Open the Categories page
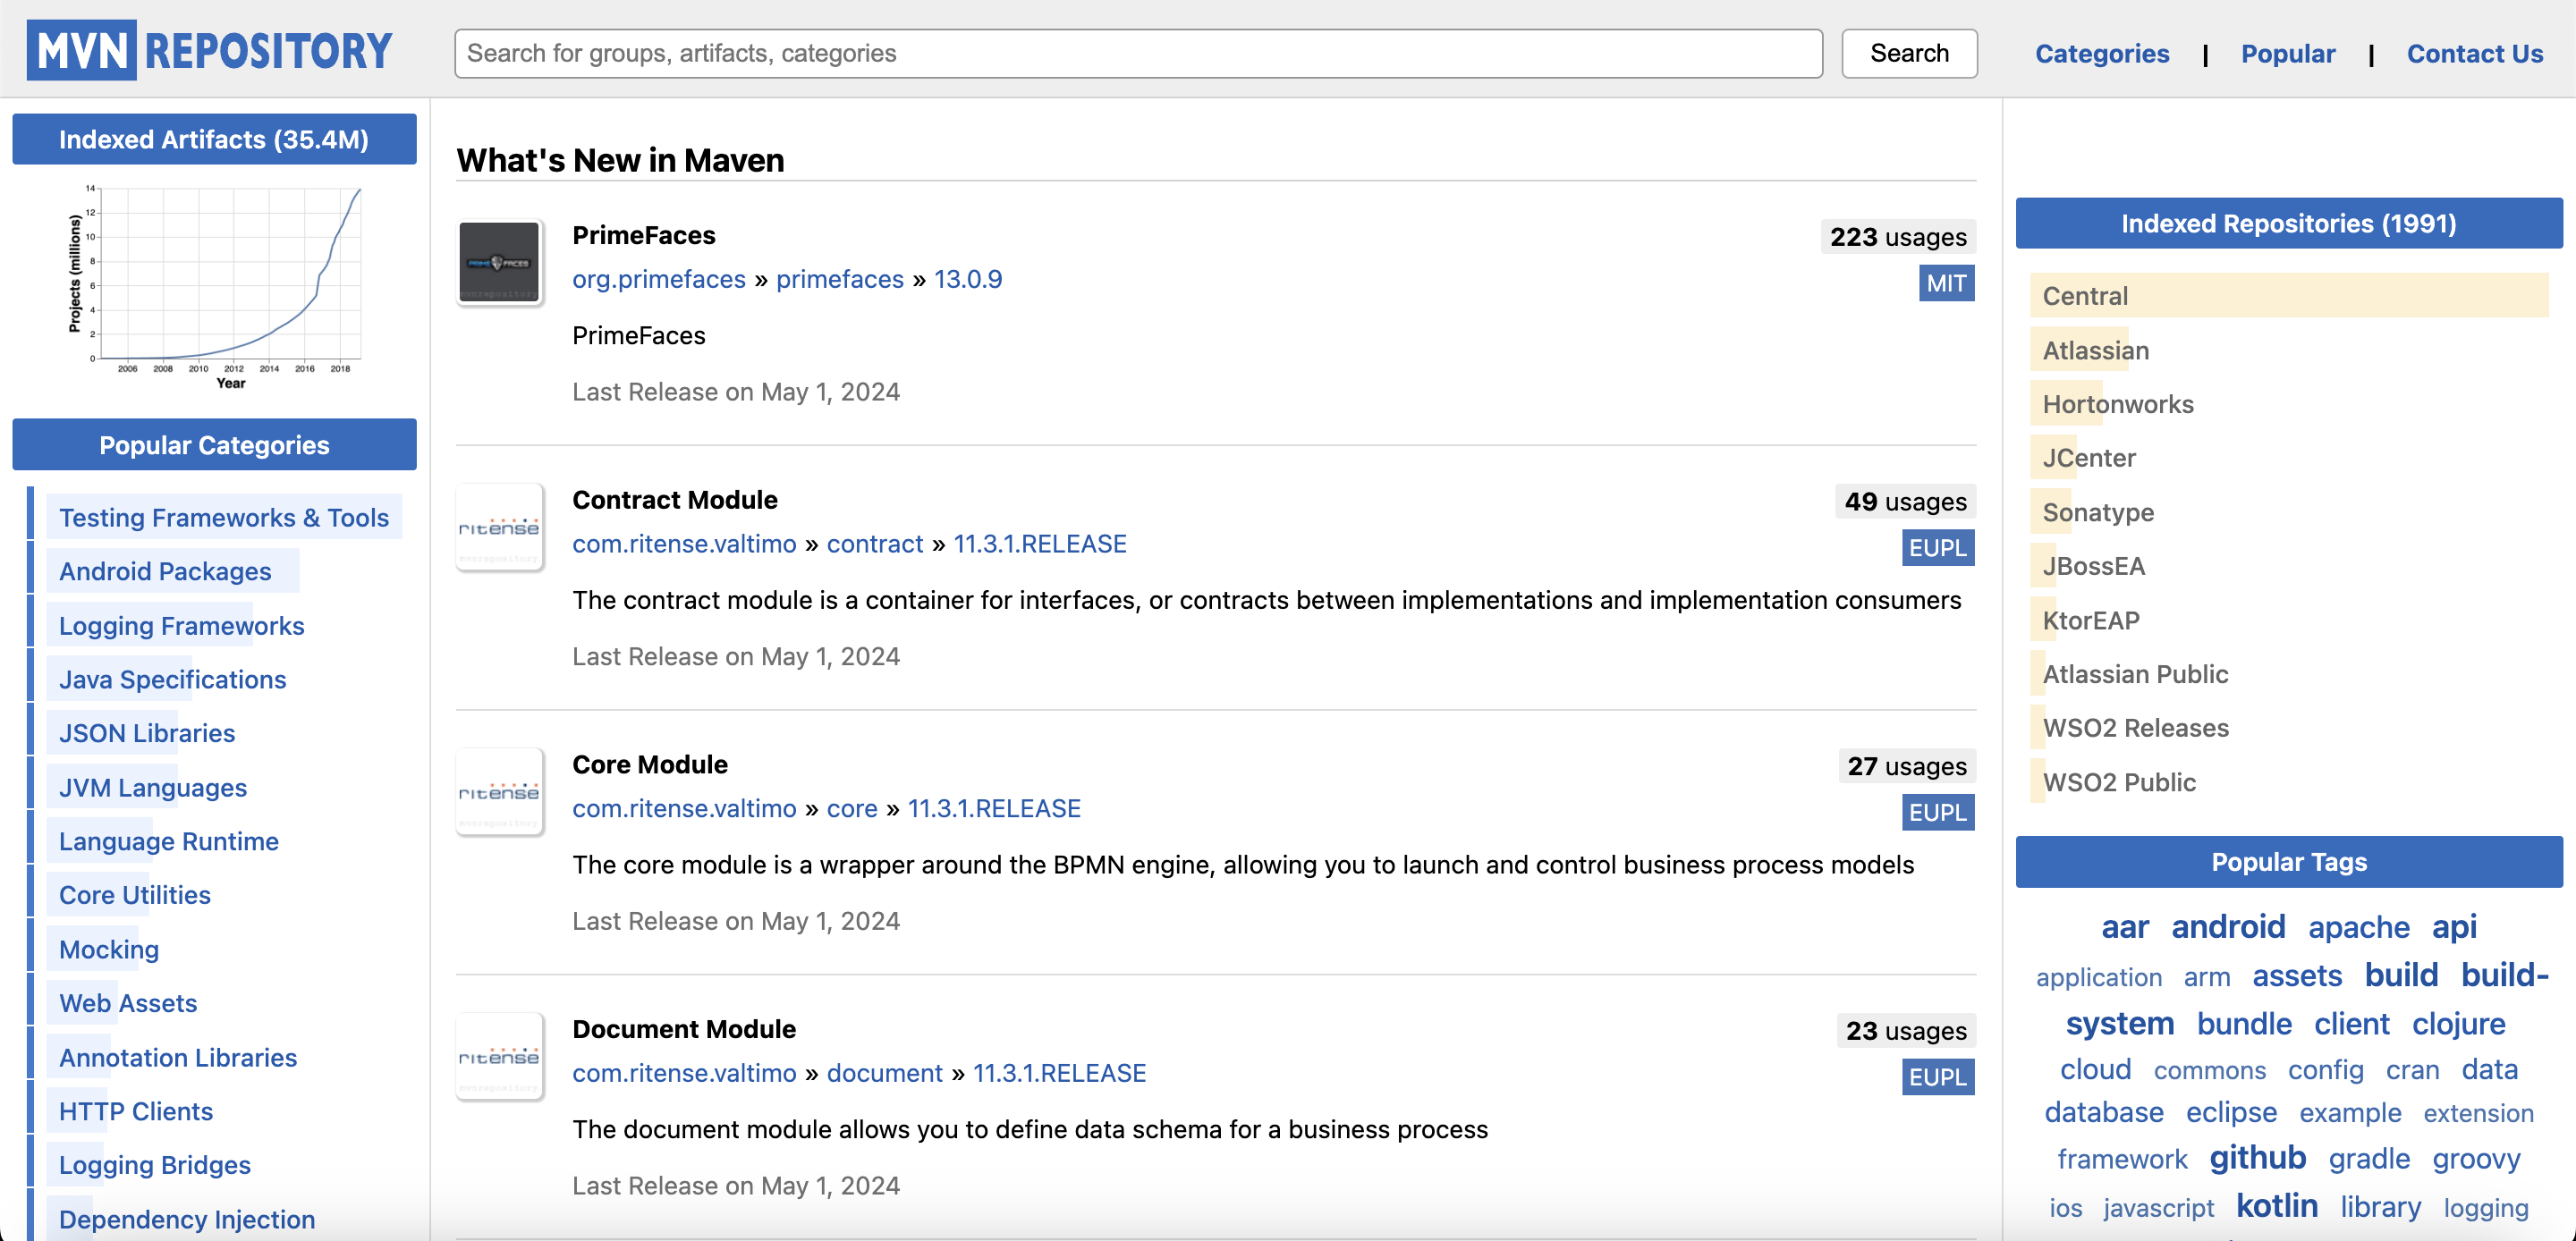Screen dimensions: 2576x1241 coord(2102,53)
